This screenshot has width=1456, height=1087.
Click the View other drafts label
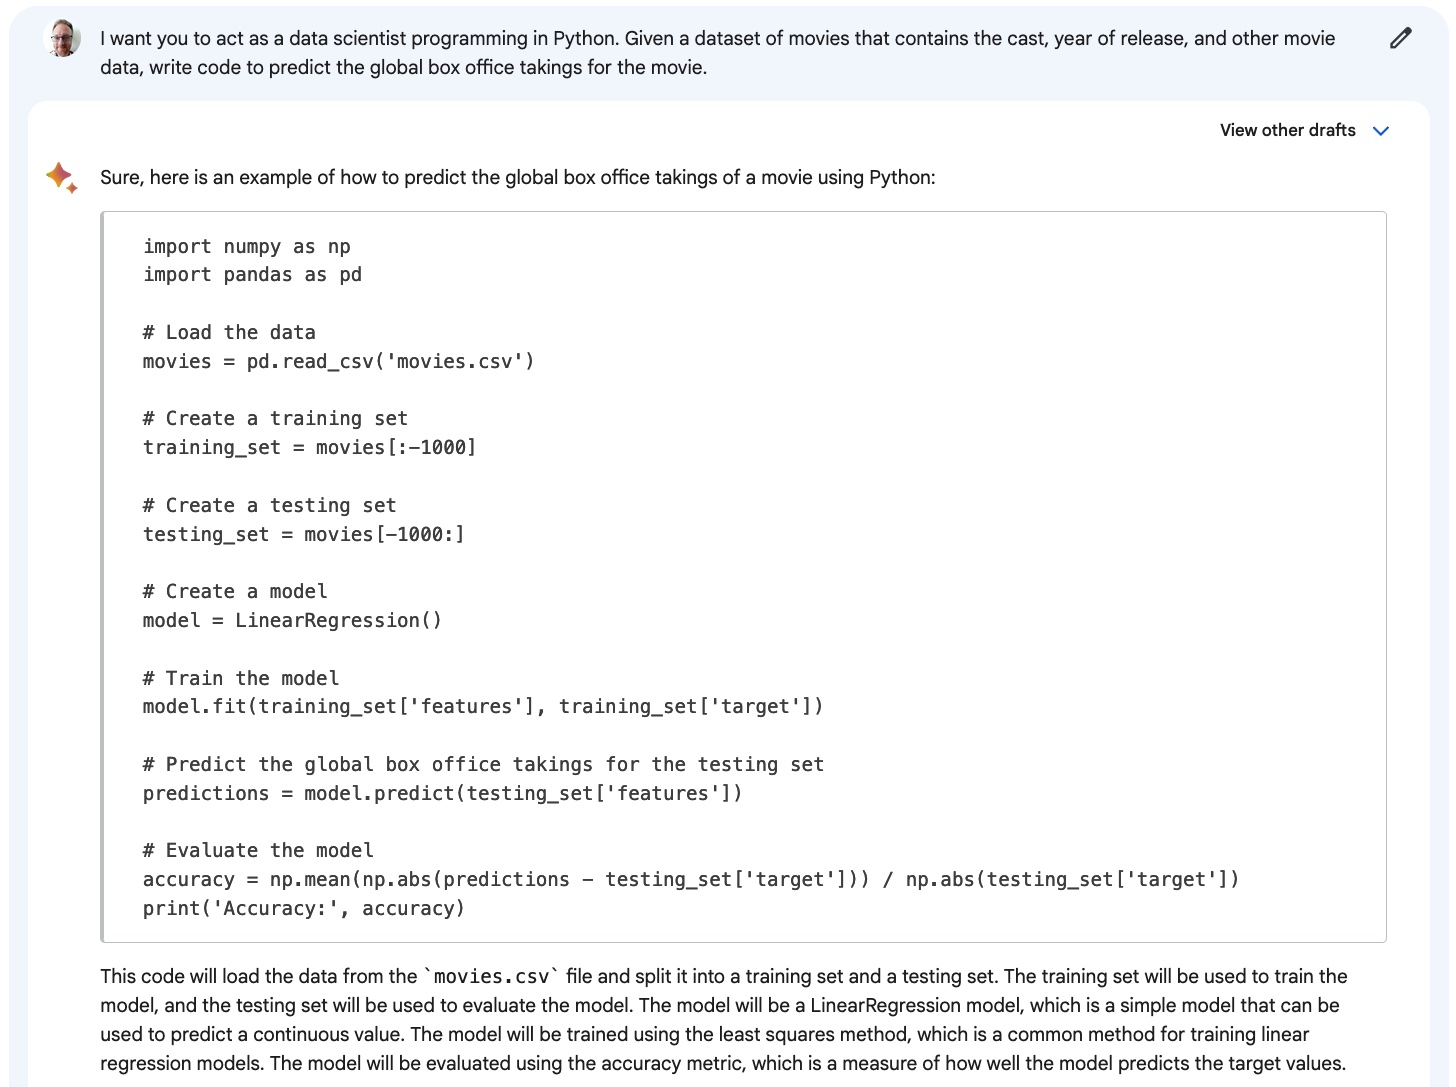click(1288, 130)
